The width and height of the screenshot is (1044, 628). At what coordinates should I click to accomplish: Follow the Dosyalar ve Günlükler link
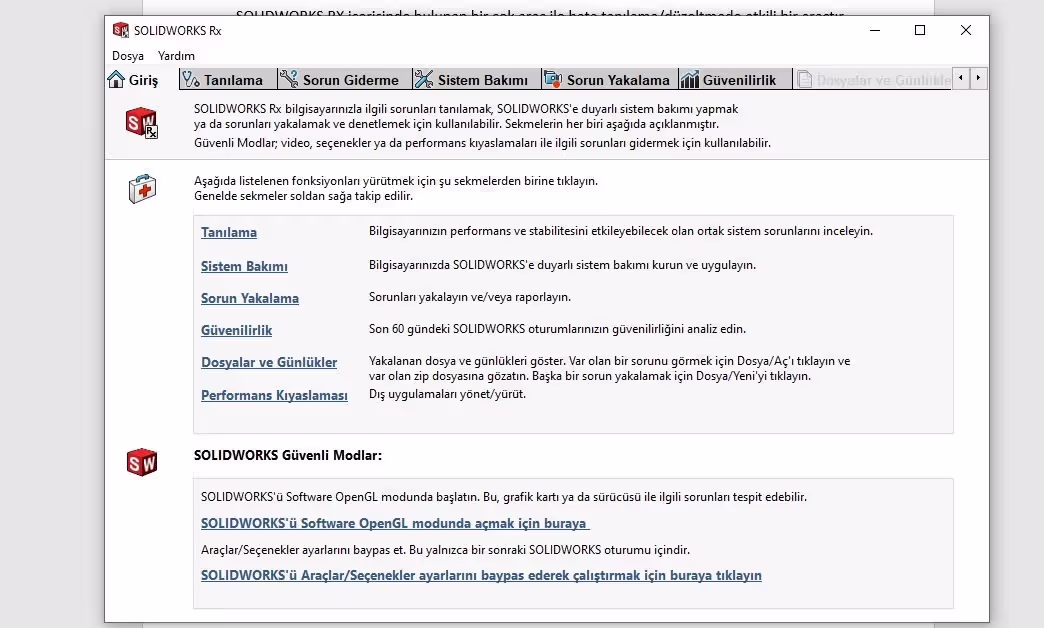point(269,362)
